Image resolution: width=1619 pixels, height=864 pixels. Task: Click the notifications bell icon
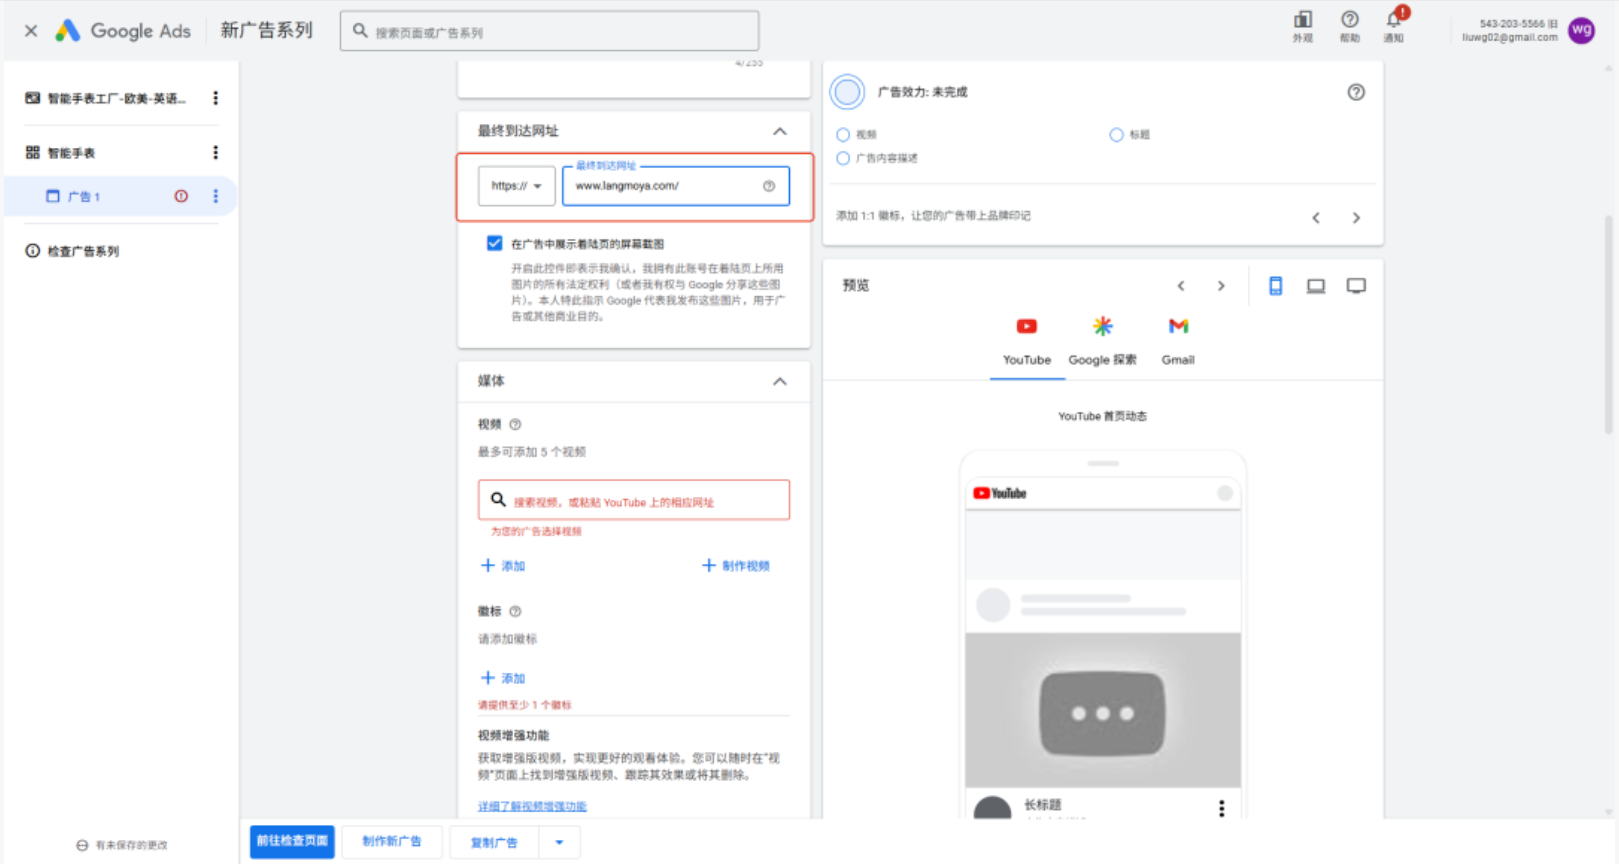1393,20
